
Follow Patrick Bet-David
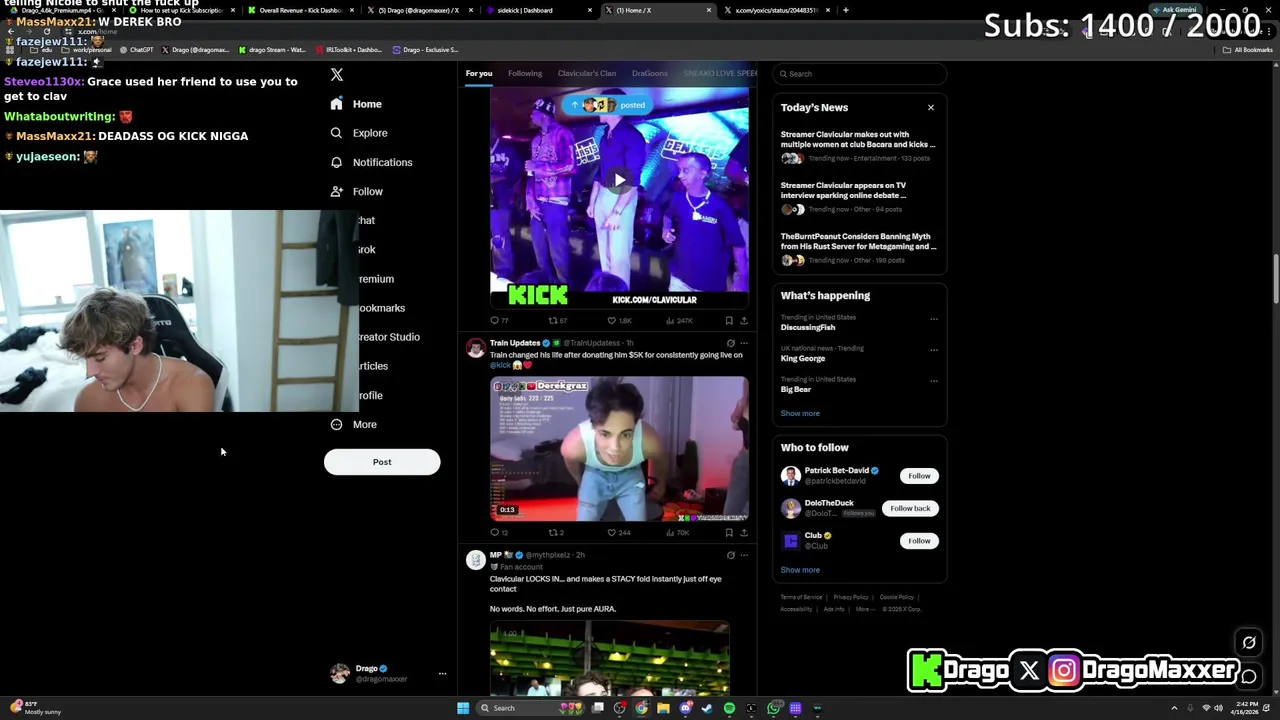[919, 476]
